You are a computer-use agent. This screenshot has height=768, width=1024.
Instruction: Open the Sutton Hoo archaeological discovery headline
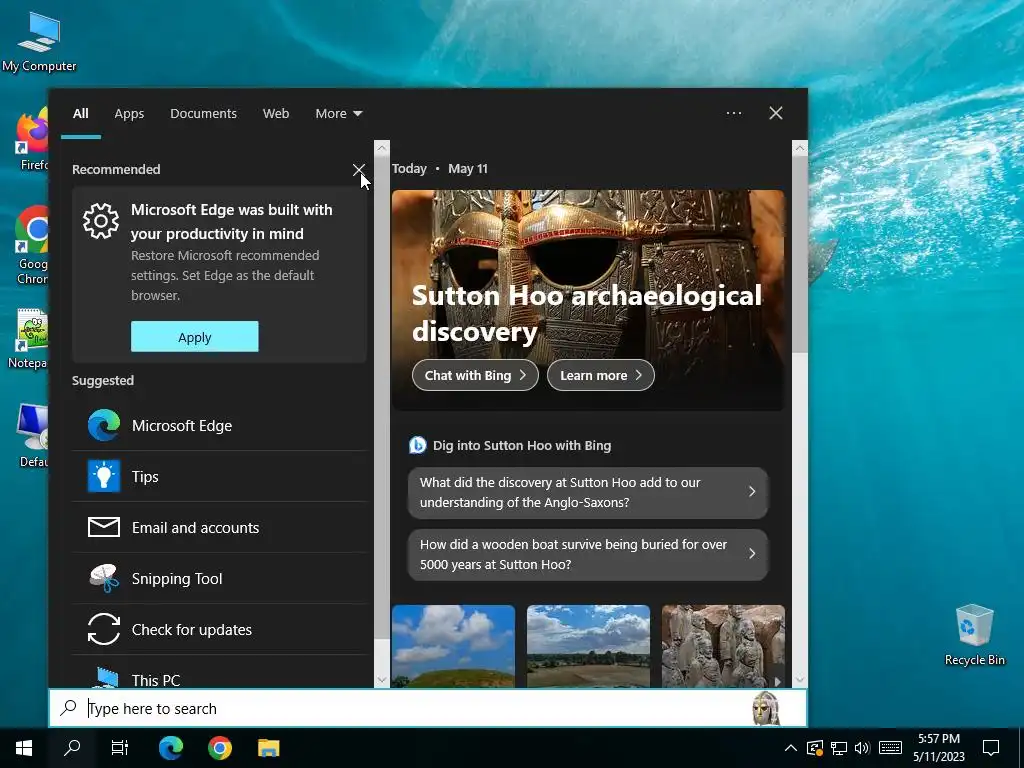coord(586,313)
